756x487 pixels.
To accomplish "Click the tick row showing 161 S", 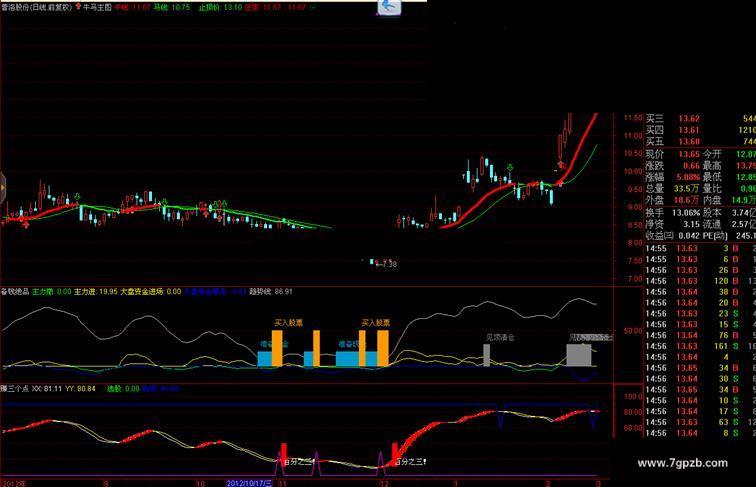I will coord(701,346).
